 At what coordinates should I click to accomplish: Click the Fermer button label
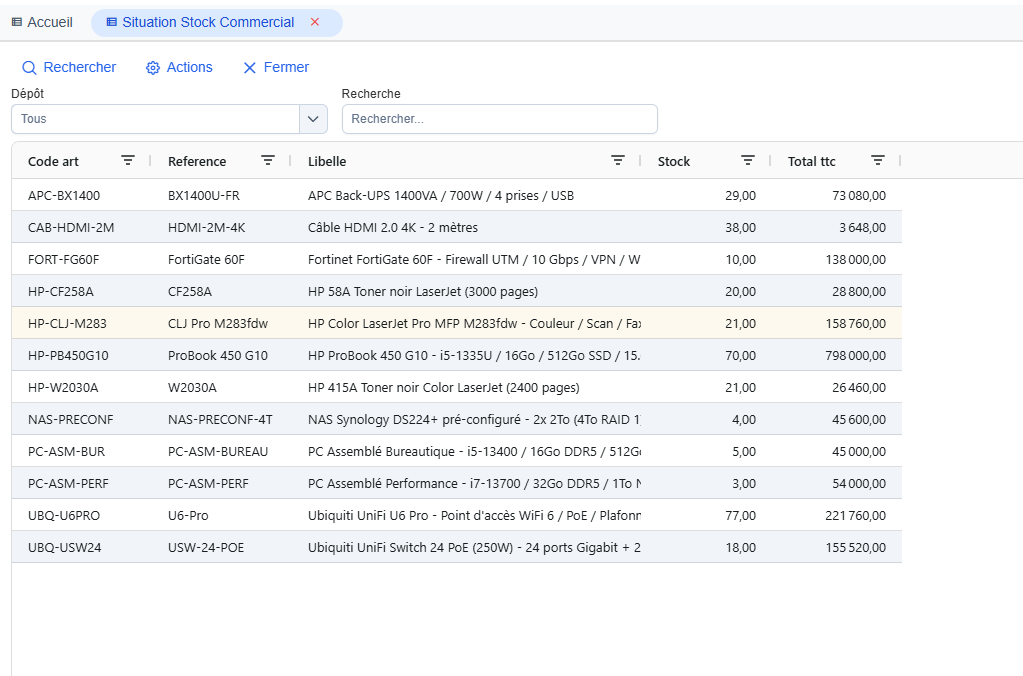tap(286, 67)
